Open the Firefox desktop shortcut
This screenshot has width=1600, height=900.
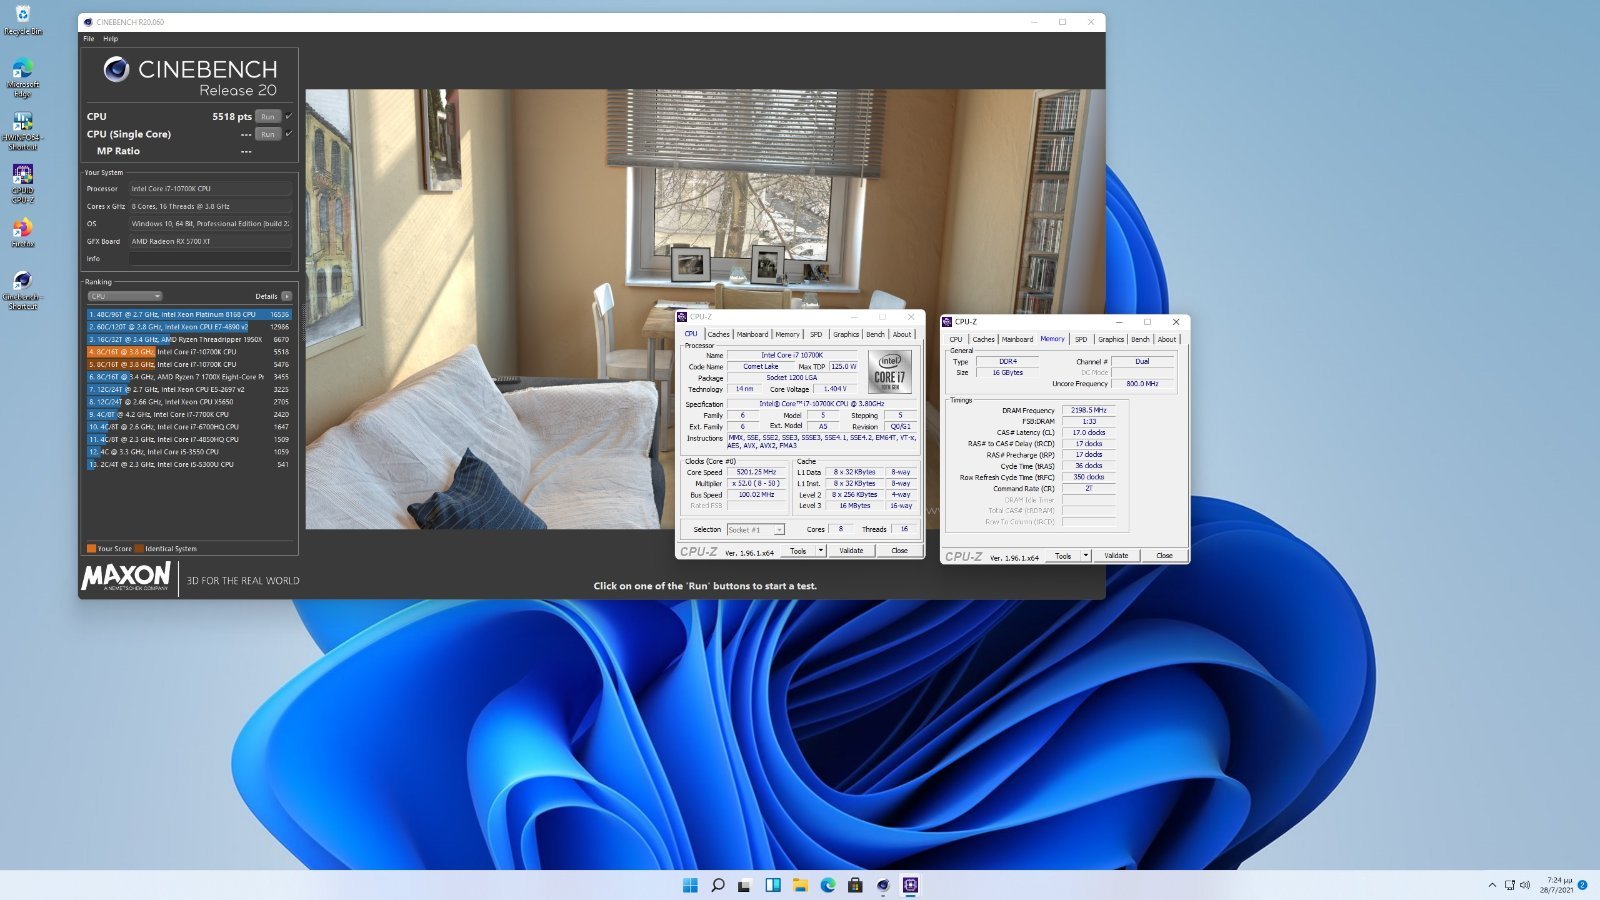[x=23, y=233]
